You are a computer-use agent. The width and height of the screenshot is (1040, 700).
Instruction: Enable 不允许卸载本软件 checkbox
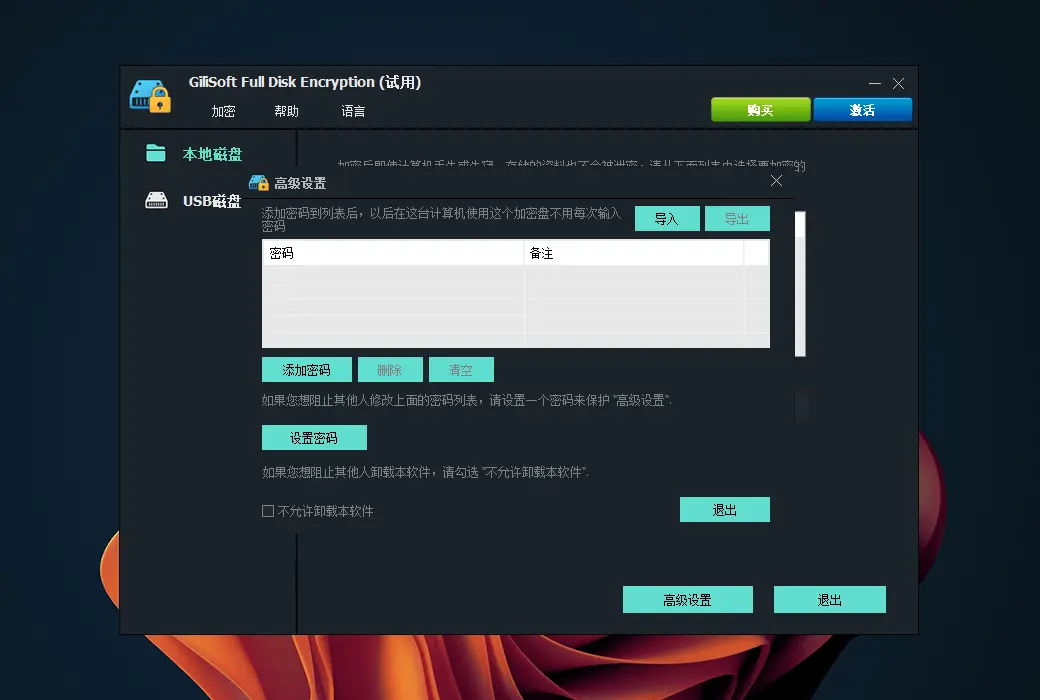click(x=268, y=511)
